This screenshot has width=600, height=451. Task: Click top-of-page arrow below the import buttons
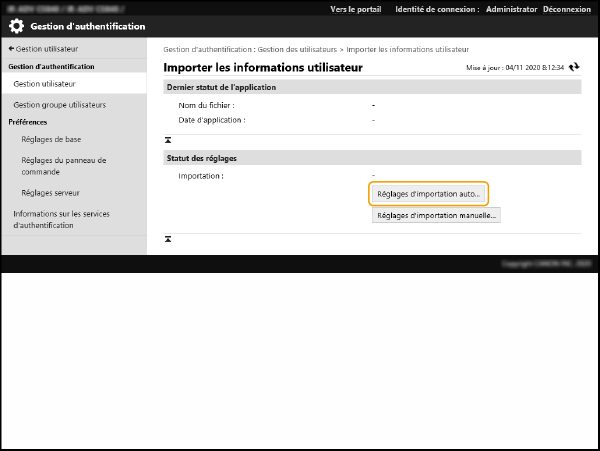(x=169, y=239)
